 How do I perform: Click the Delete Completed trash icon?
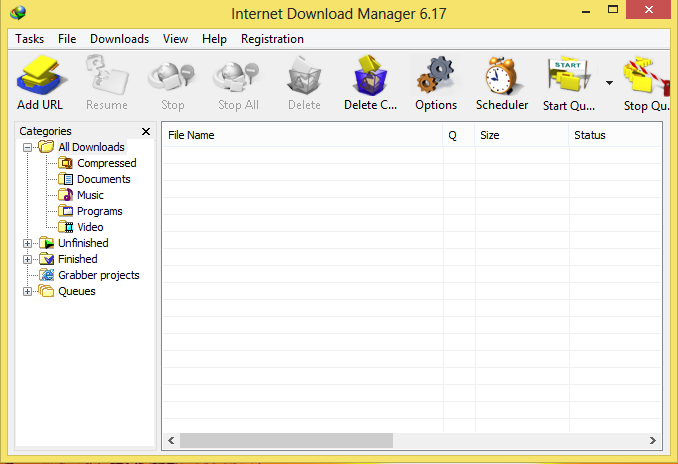[x=370, y=75]
